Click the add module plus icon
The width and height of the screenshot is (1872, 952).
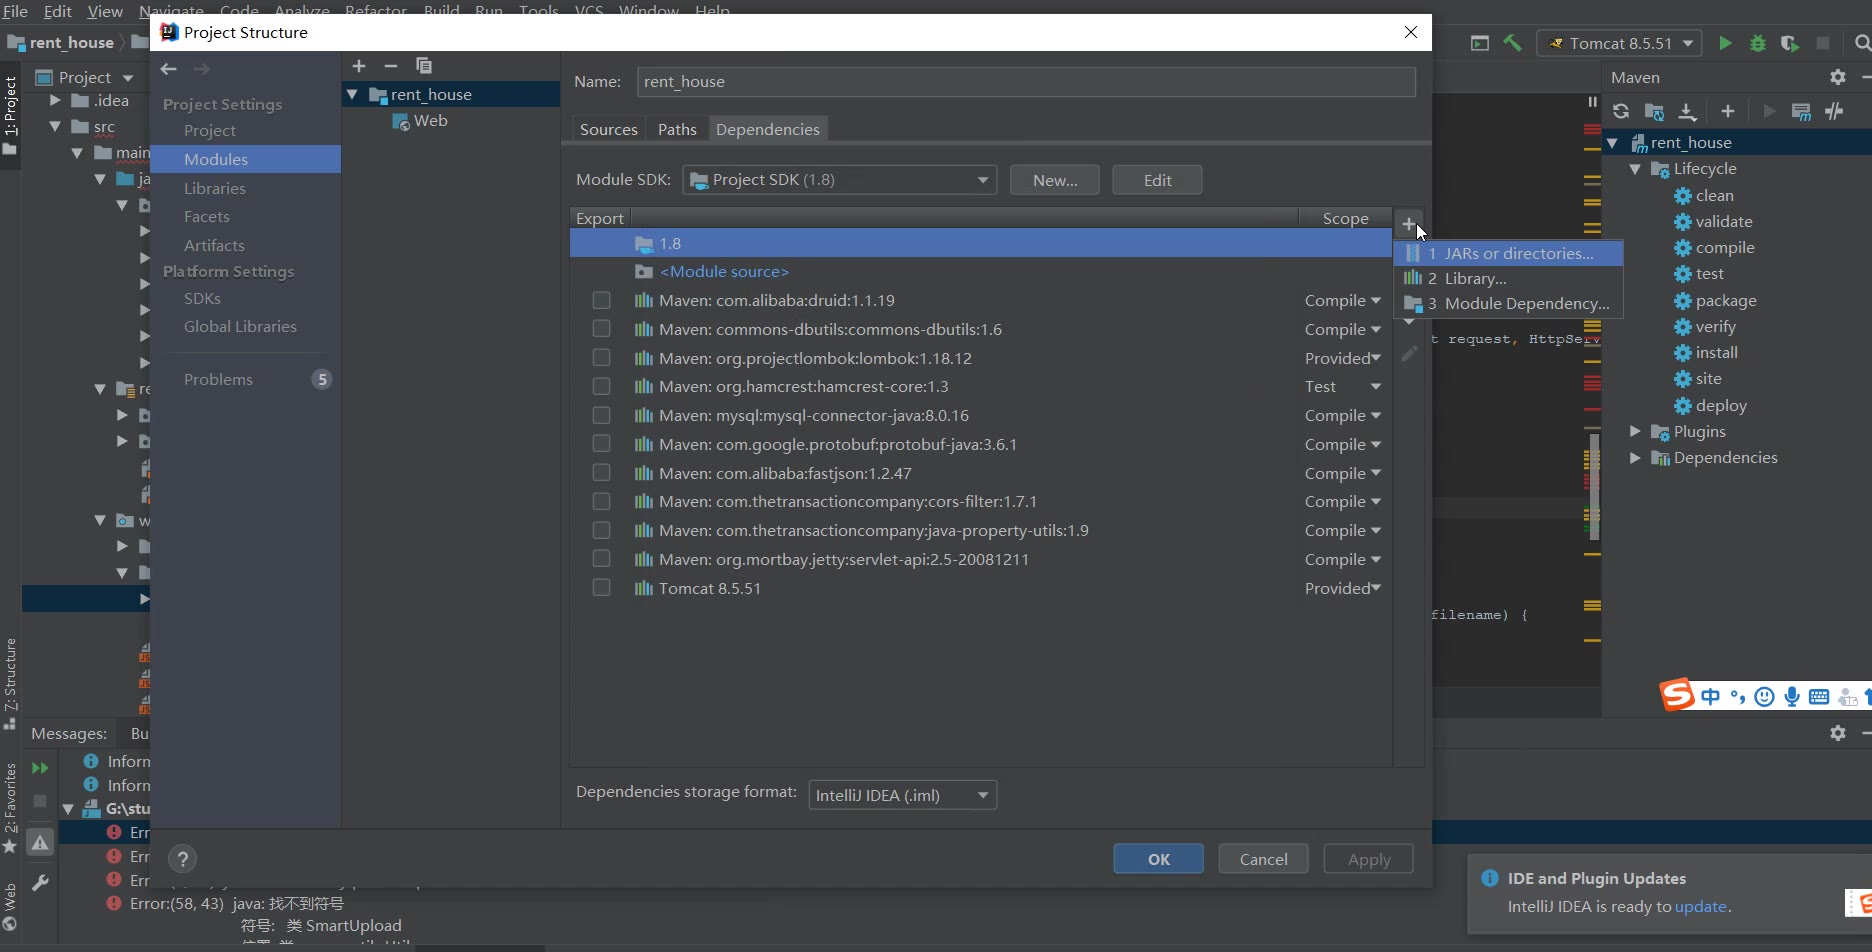click(359, 66)
